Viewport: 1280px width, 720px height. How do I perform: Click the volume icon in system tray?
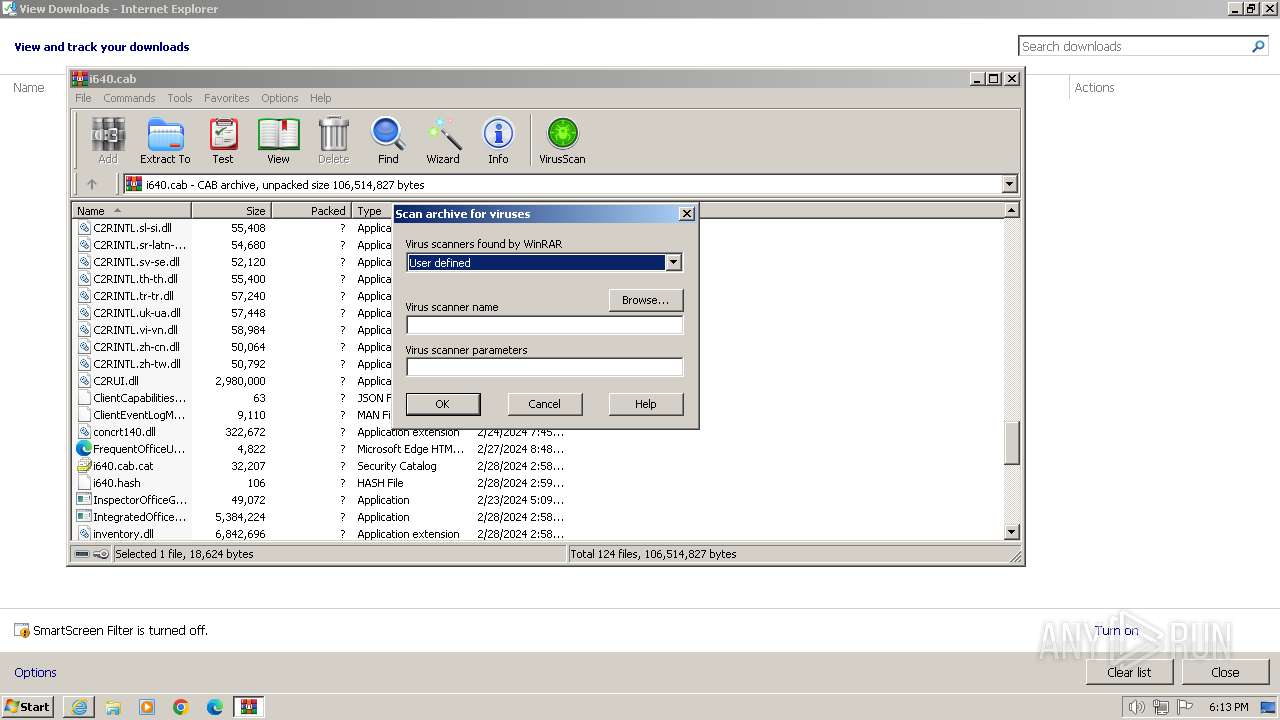[1136, 707]
